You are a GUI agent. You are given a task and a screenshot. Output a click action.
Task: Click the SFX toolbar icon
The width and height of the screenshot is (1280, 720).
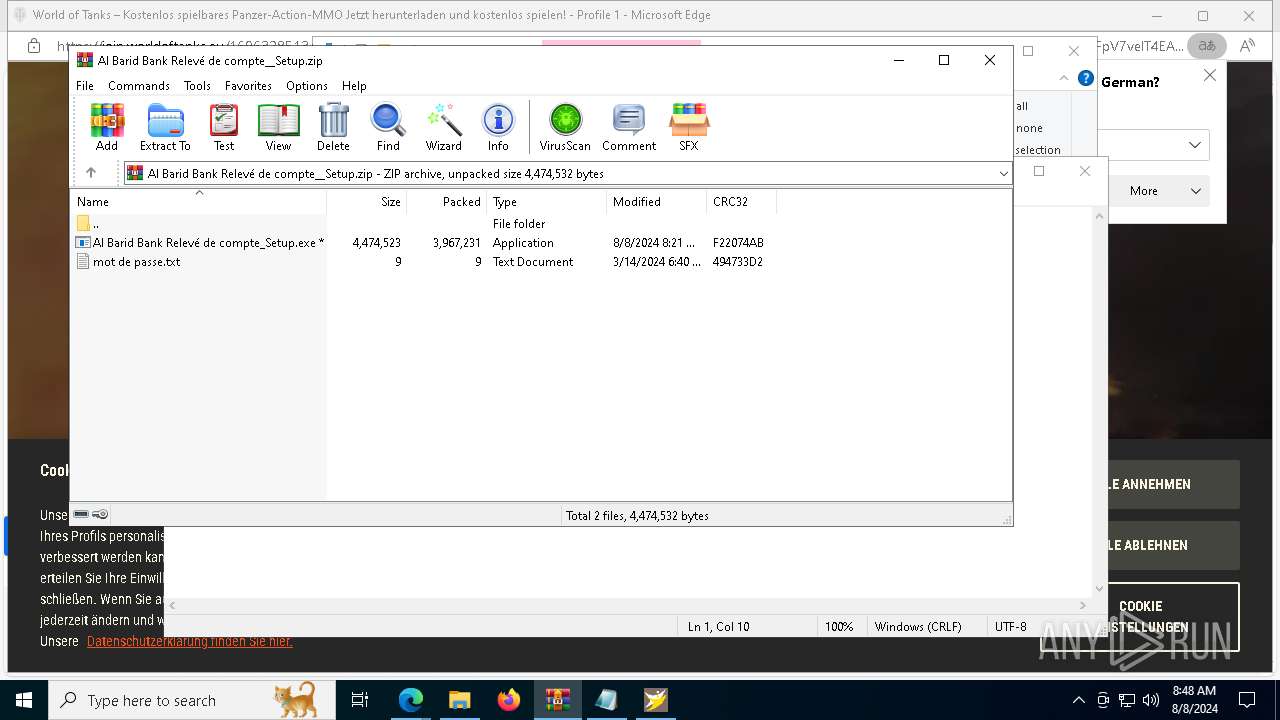pos(689,127)
